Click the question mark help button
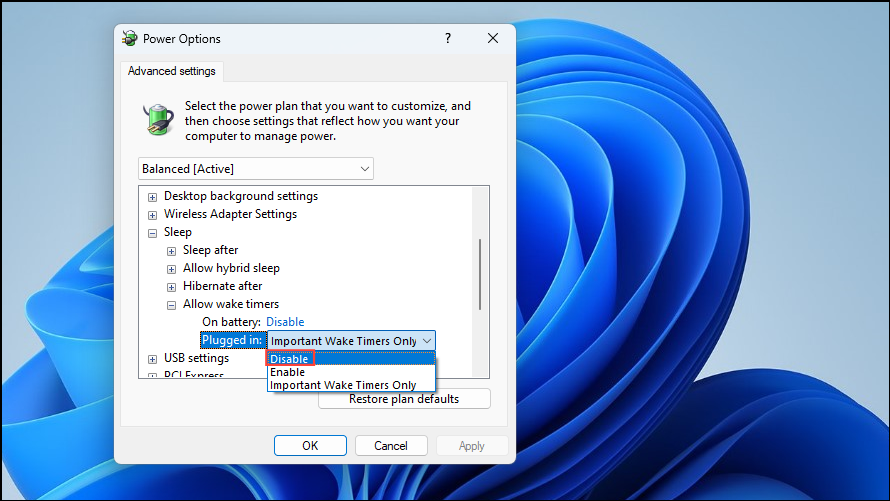The height and width of the screenshot is (501, 890). coord(448,39)
